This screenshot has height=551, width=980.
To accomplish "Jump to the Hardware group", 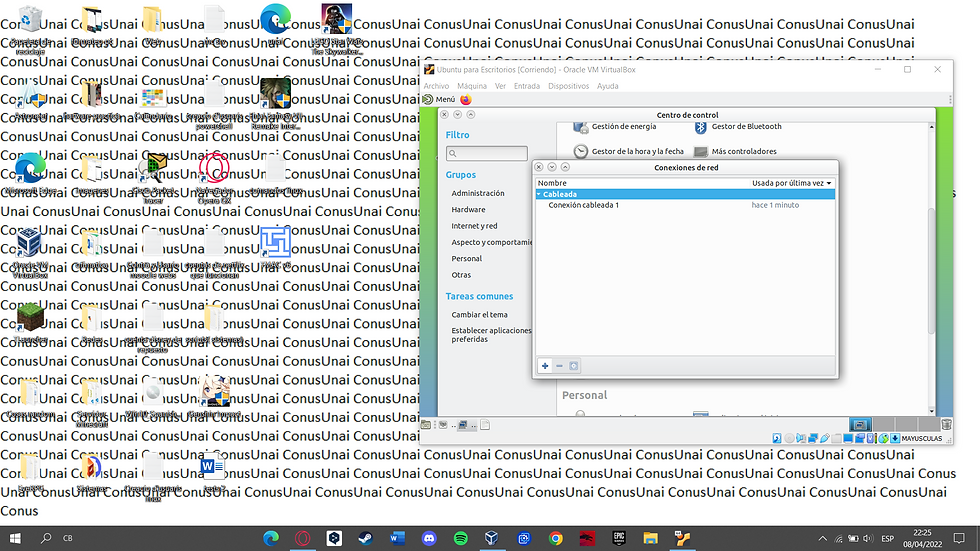I will [x=468, y=210].
